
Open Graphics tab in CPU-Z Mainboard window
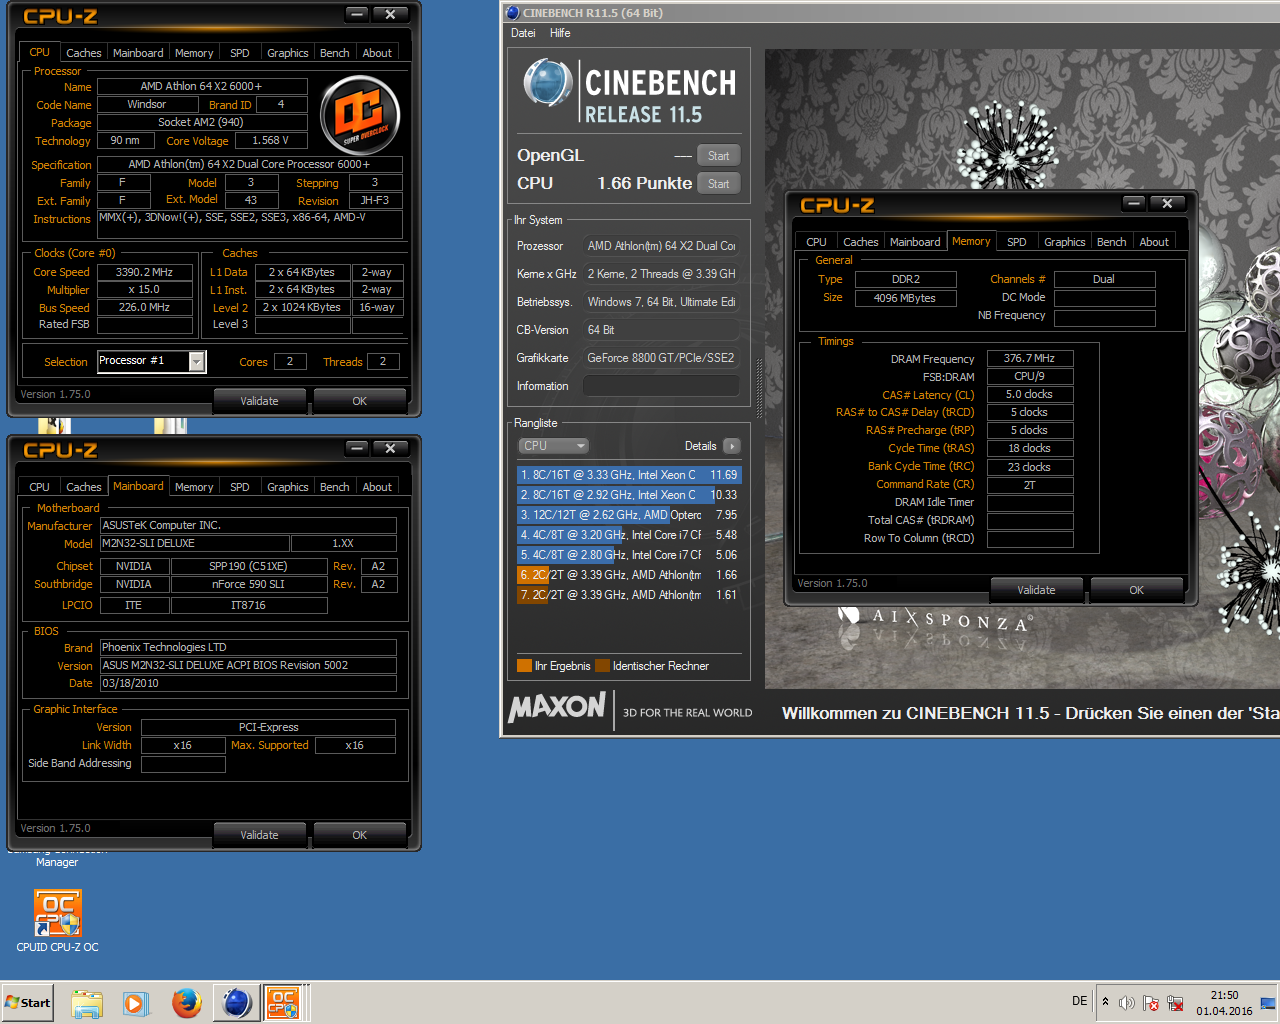287,487
